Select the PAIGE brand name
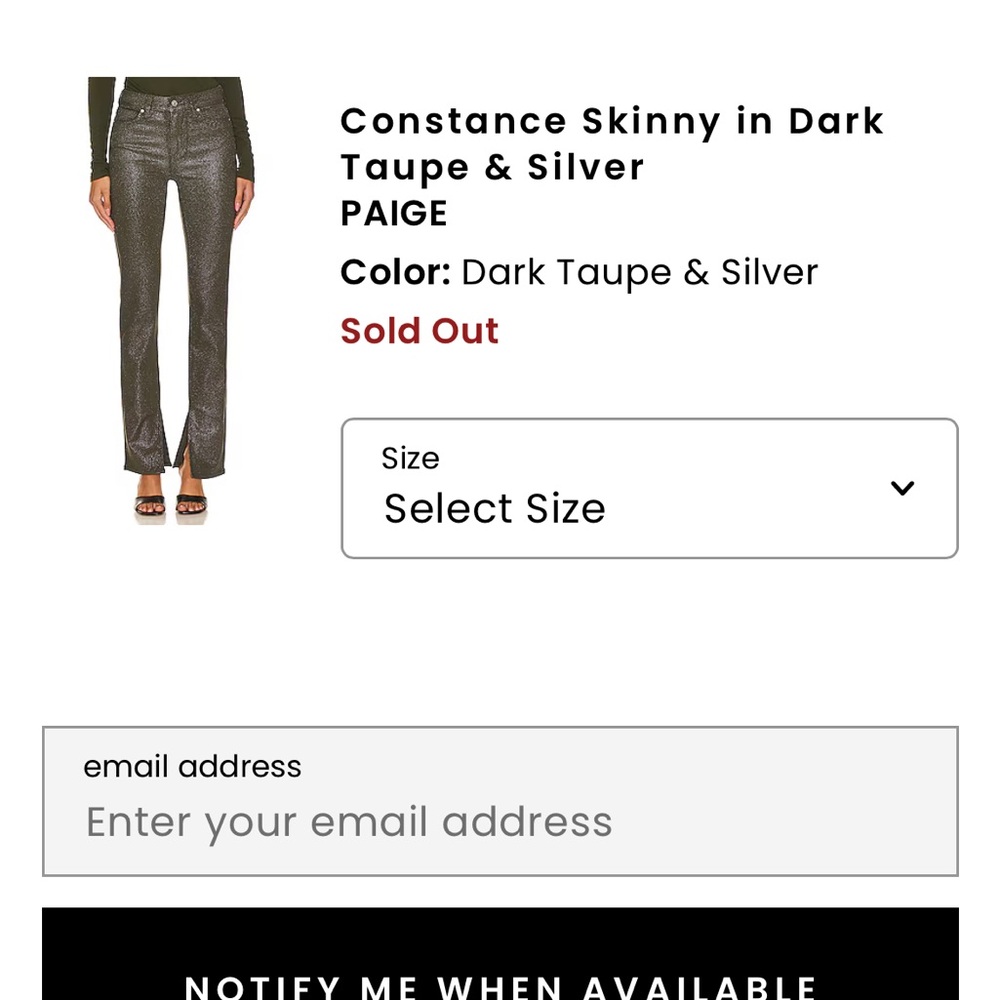This screenshot has width=1000, height=1000. tap(392, 213)
